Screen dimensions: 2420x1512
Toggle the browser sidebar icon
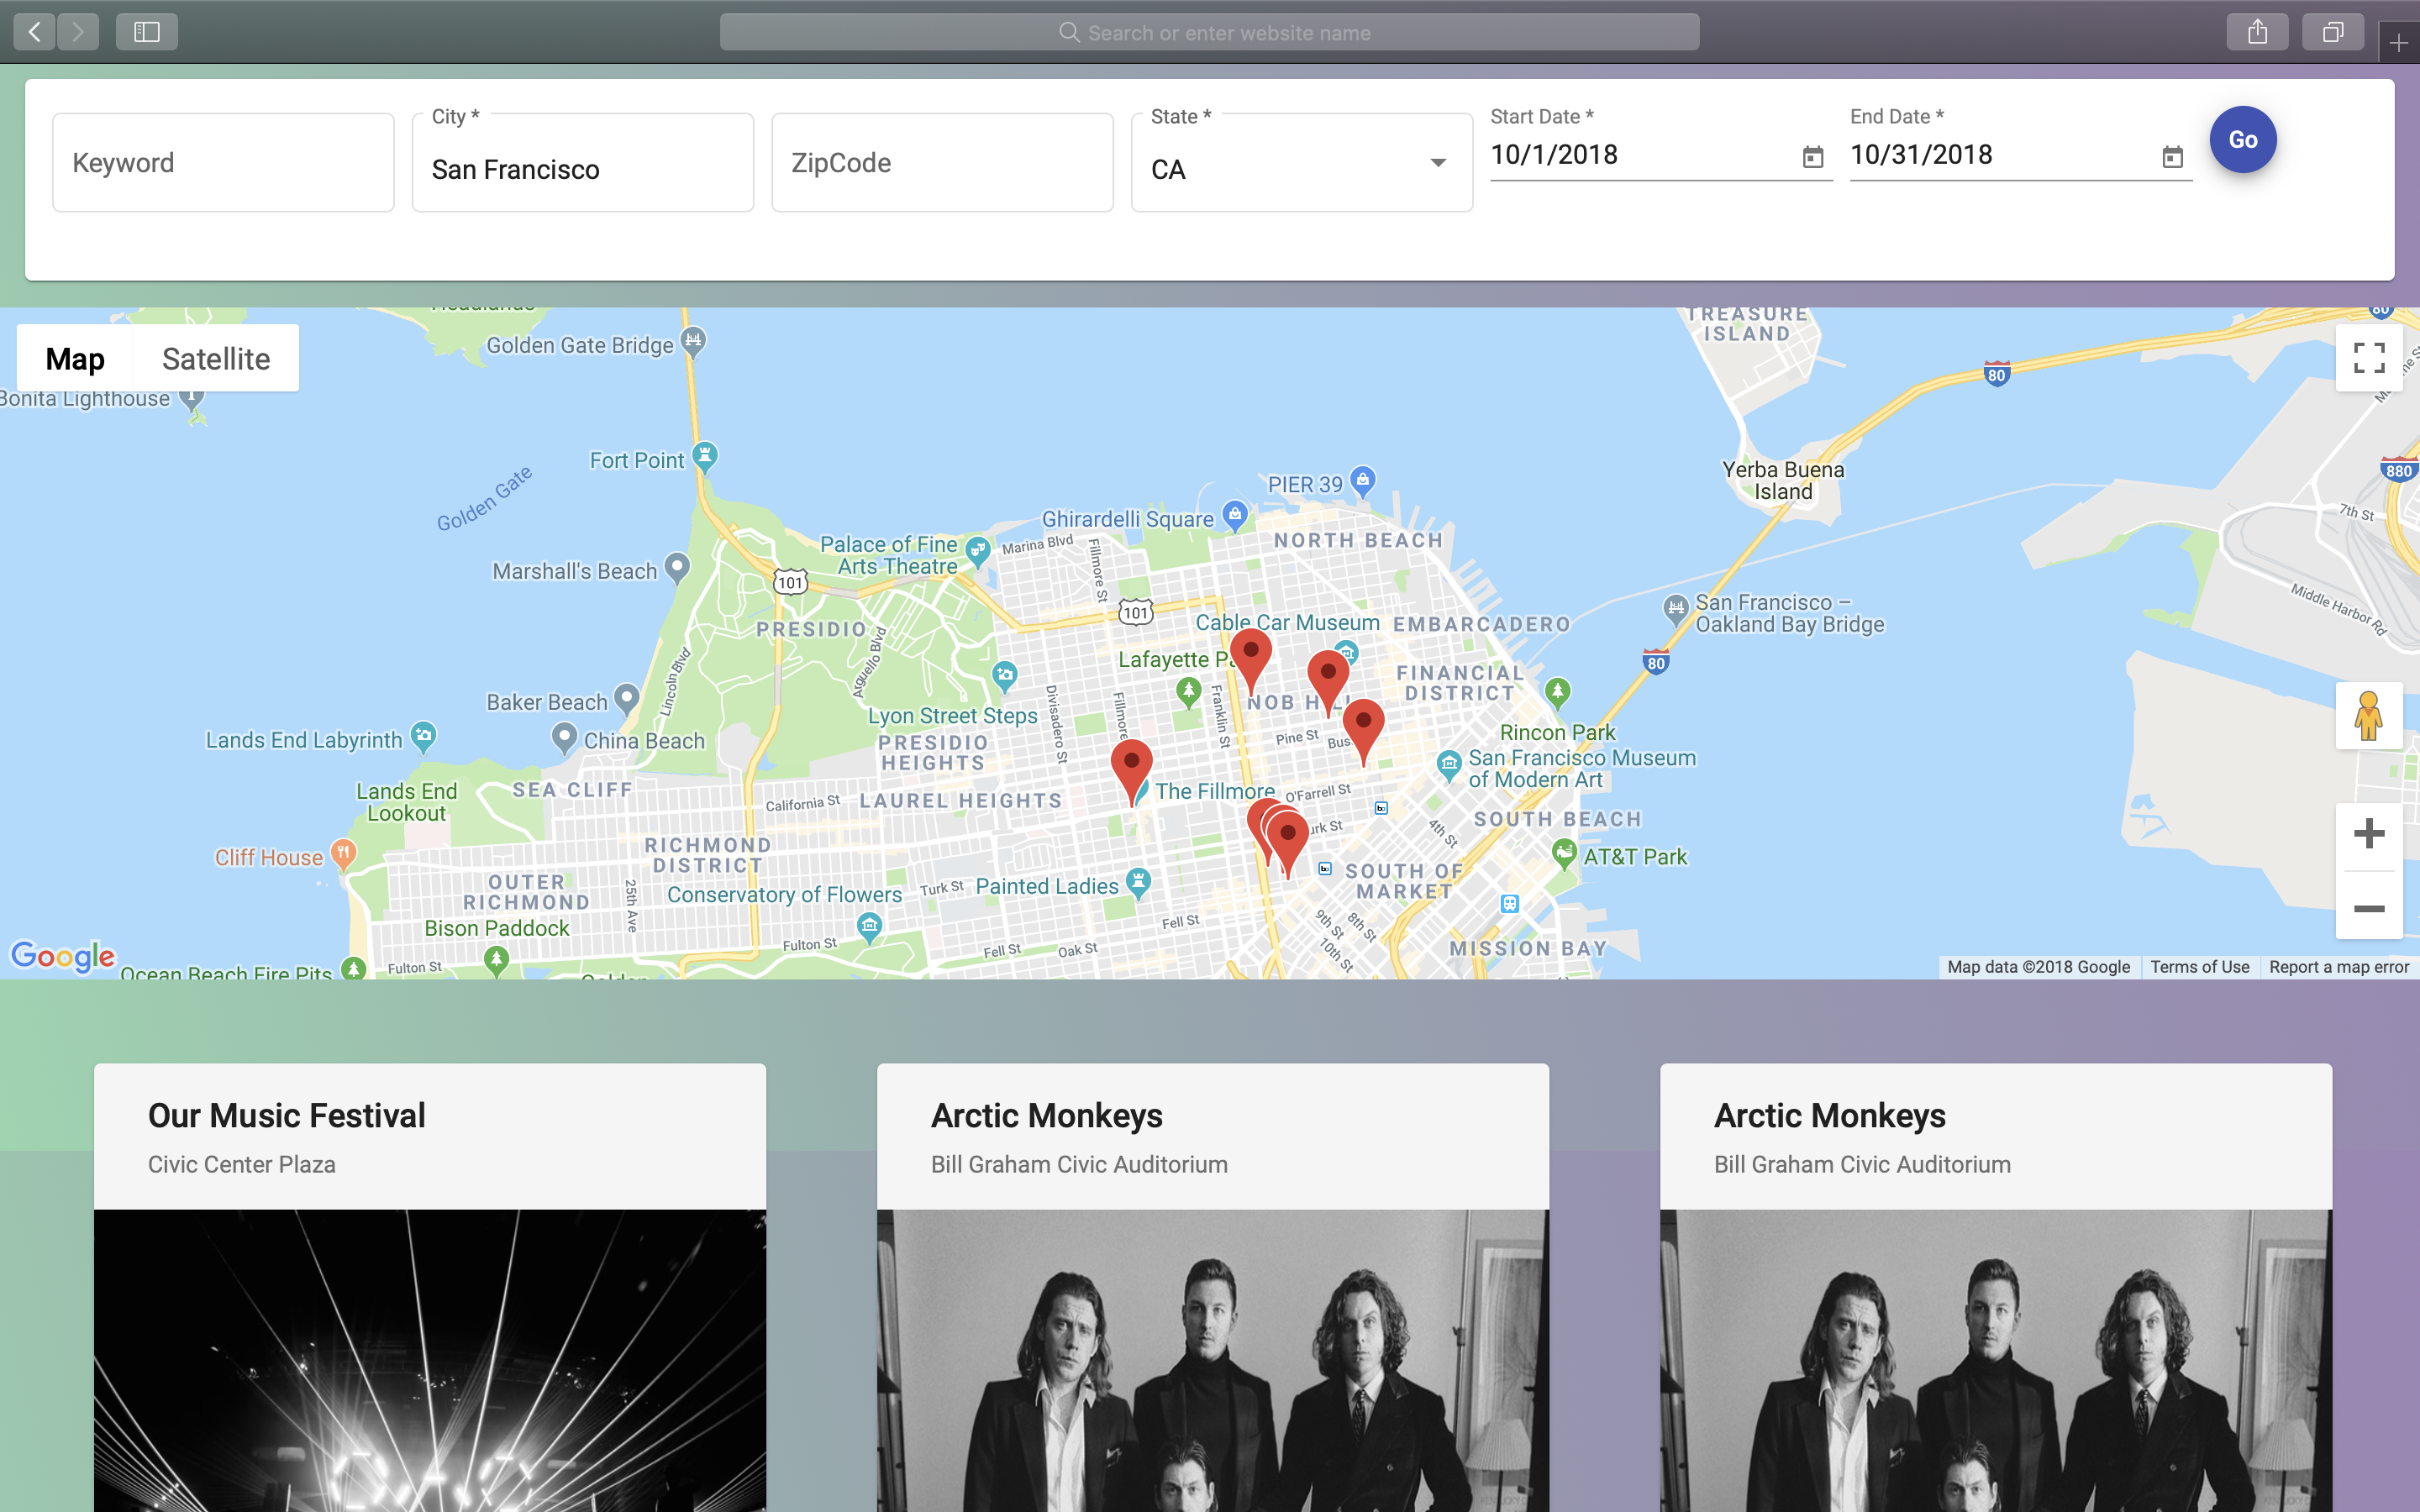click(x=147, y=32)
